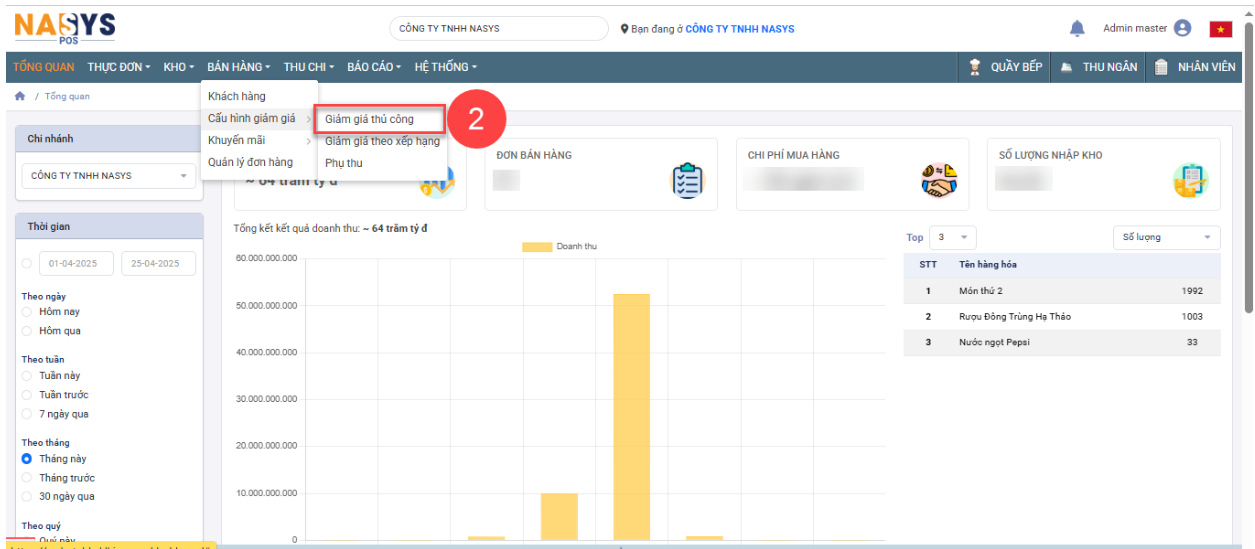This screenshot has width=1255, height=549.
Task: Open the BÁO CÁO menu
Action: (x=373, y=67)
